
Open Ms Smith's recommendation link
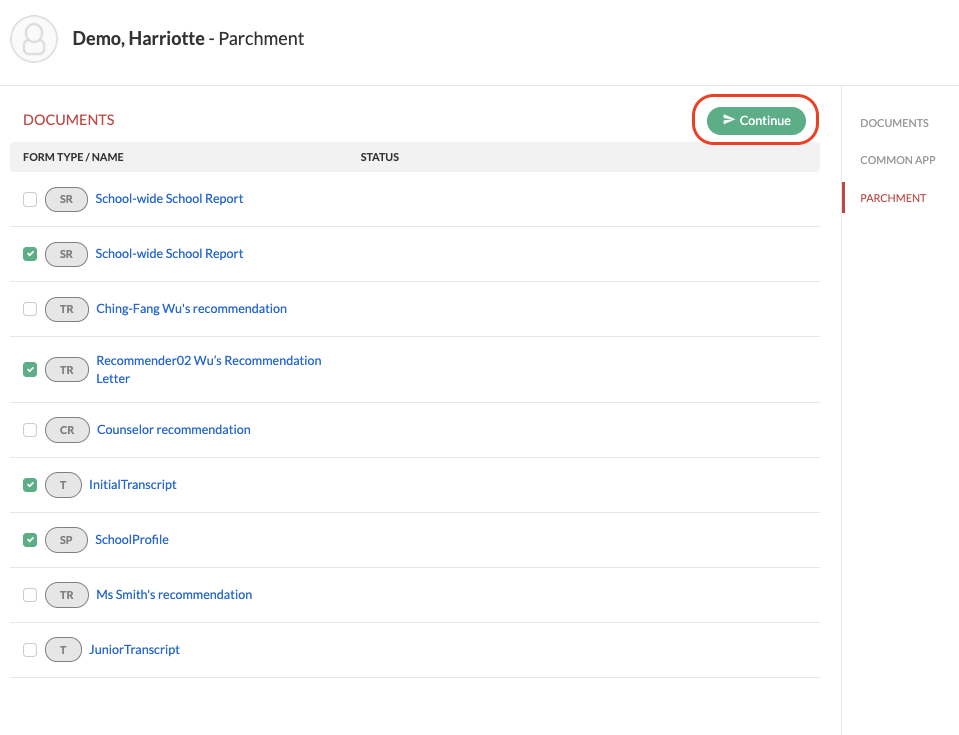(174, 595)
